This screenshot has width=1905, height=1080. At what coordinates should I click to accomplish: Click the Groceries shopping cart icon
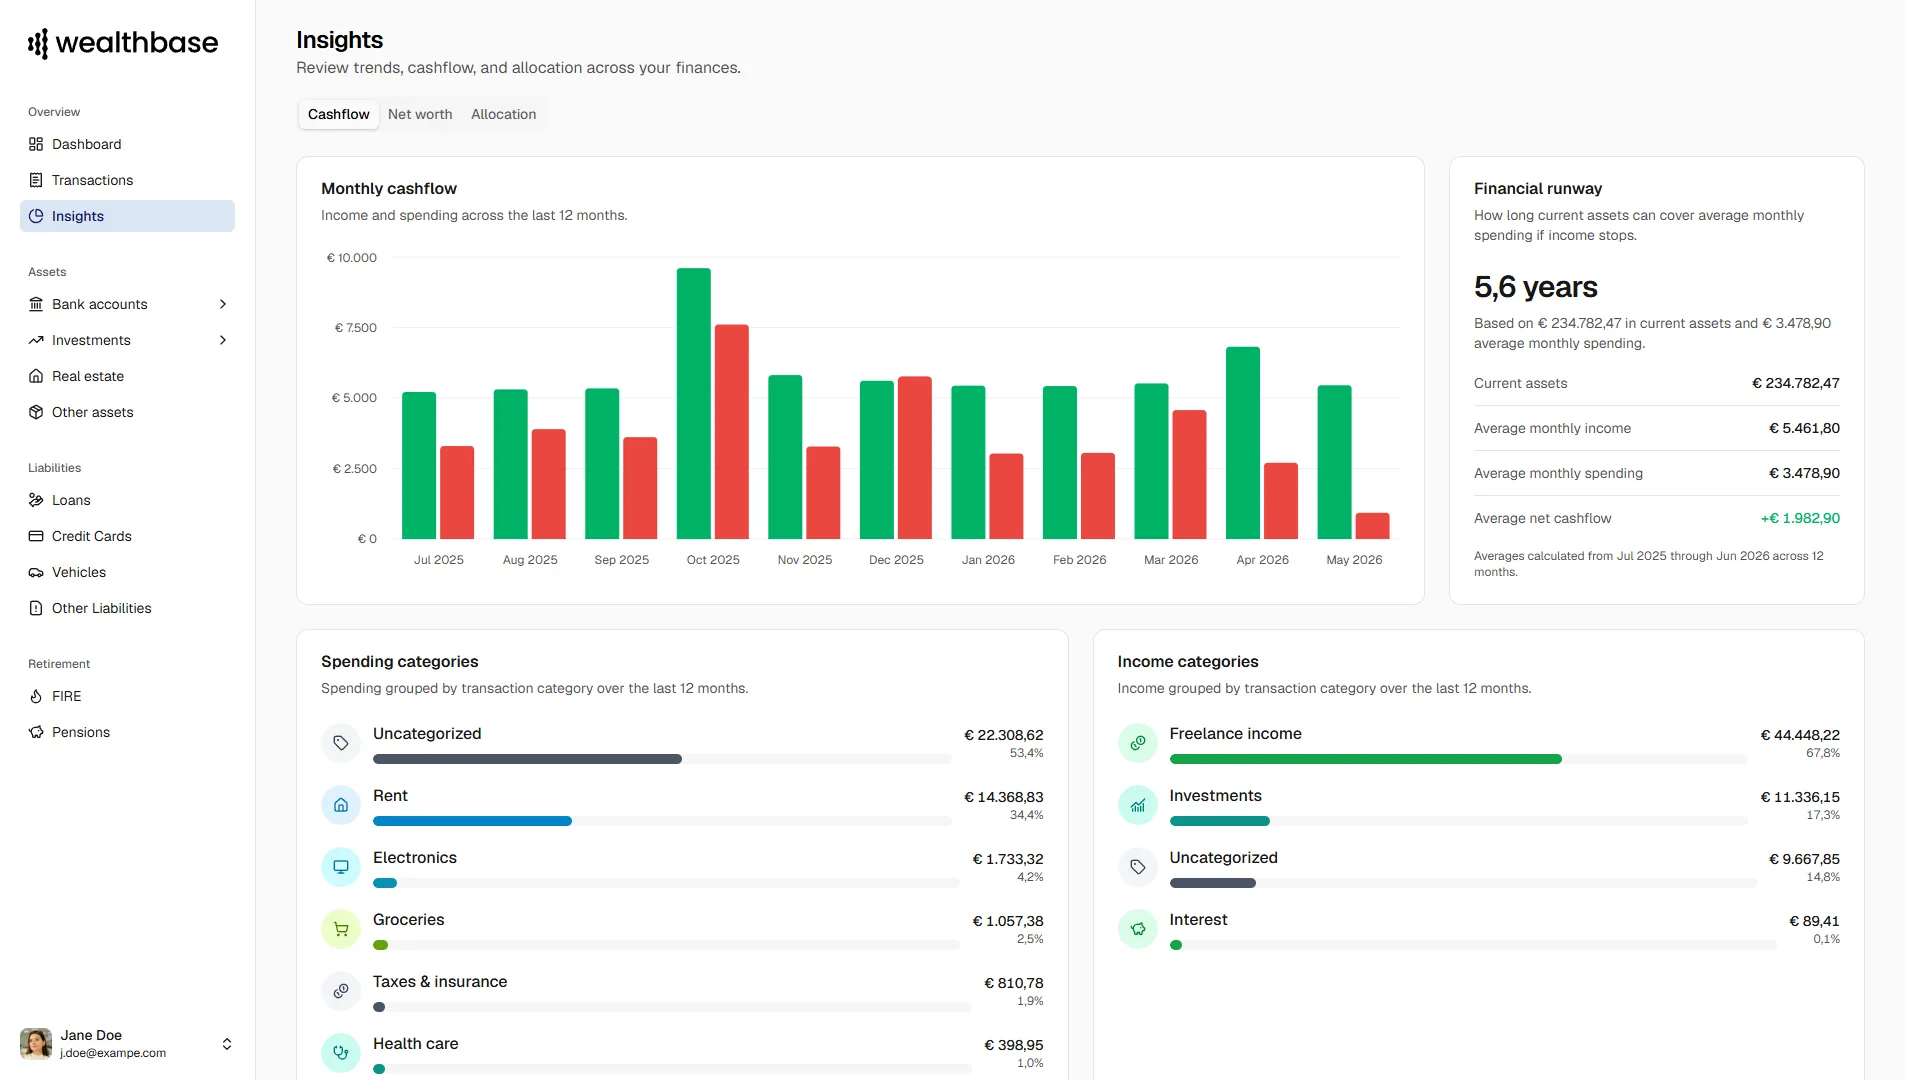(341, 929)
